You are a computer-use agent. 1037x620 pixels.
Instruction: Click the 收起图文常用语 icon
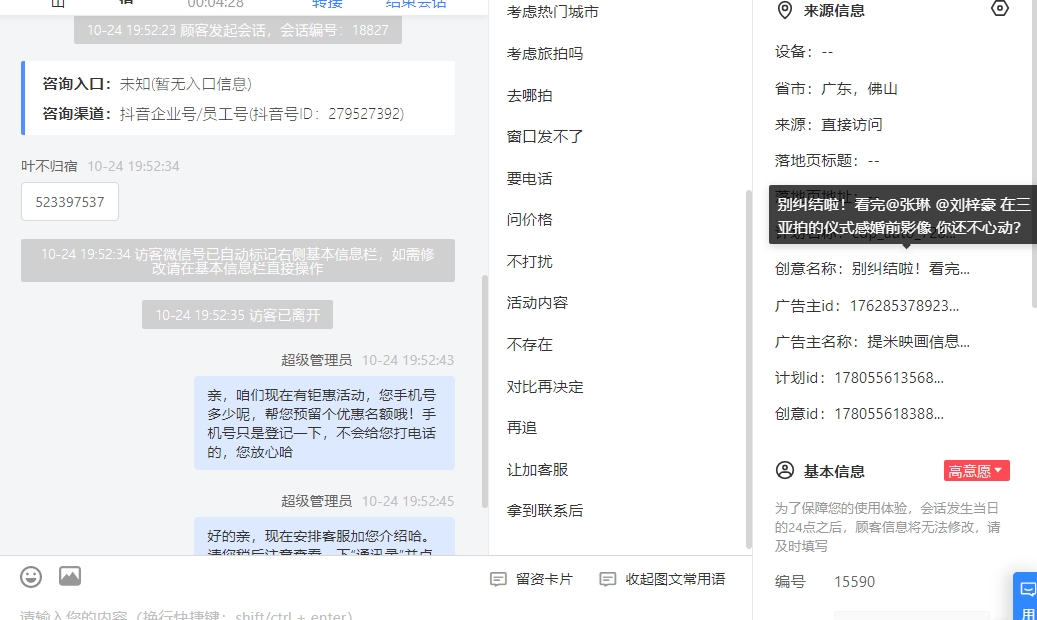click(607, 580)
